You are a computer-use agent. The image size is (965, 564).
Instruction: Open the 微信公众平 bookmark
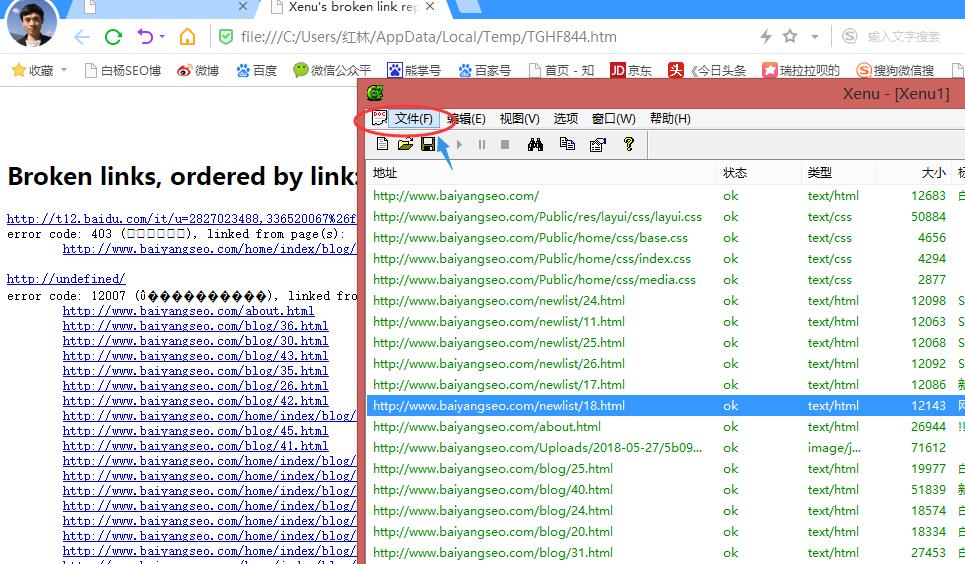click(x=332, y=70)
